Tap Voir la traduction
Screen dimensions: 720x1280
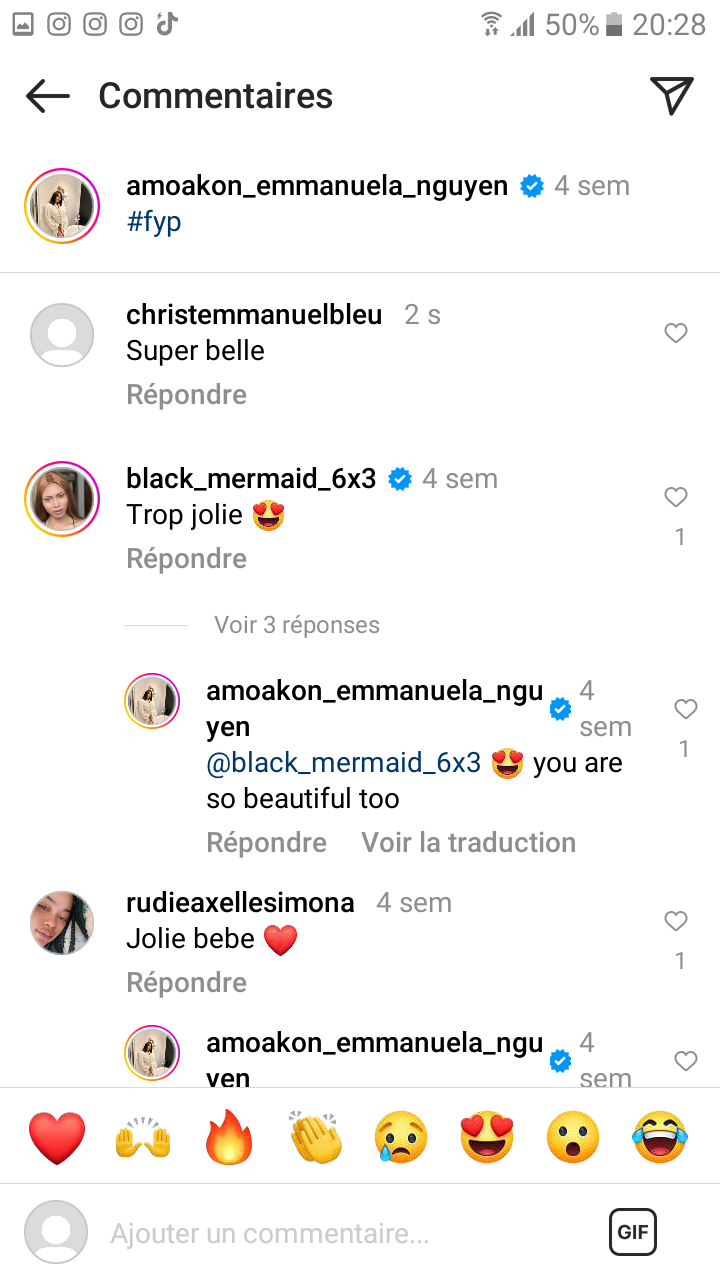click(468, 843)
